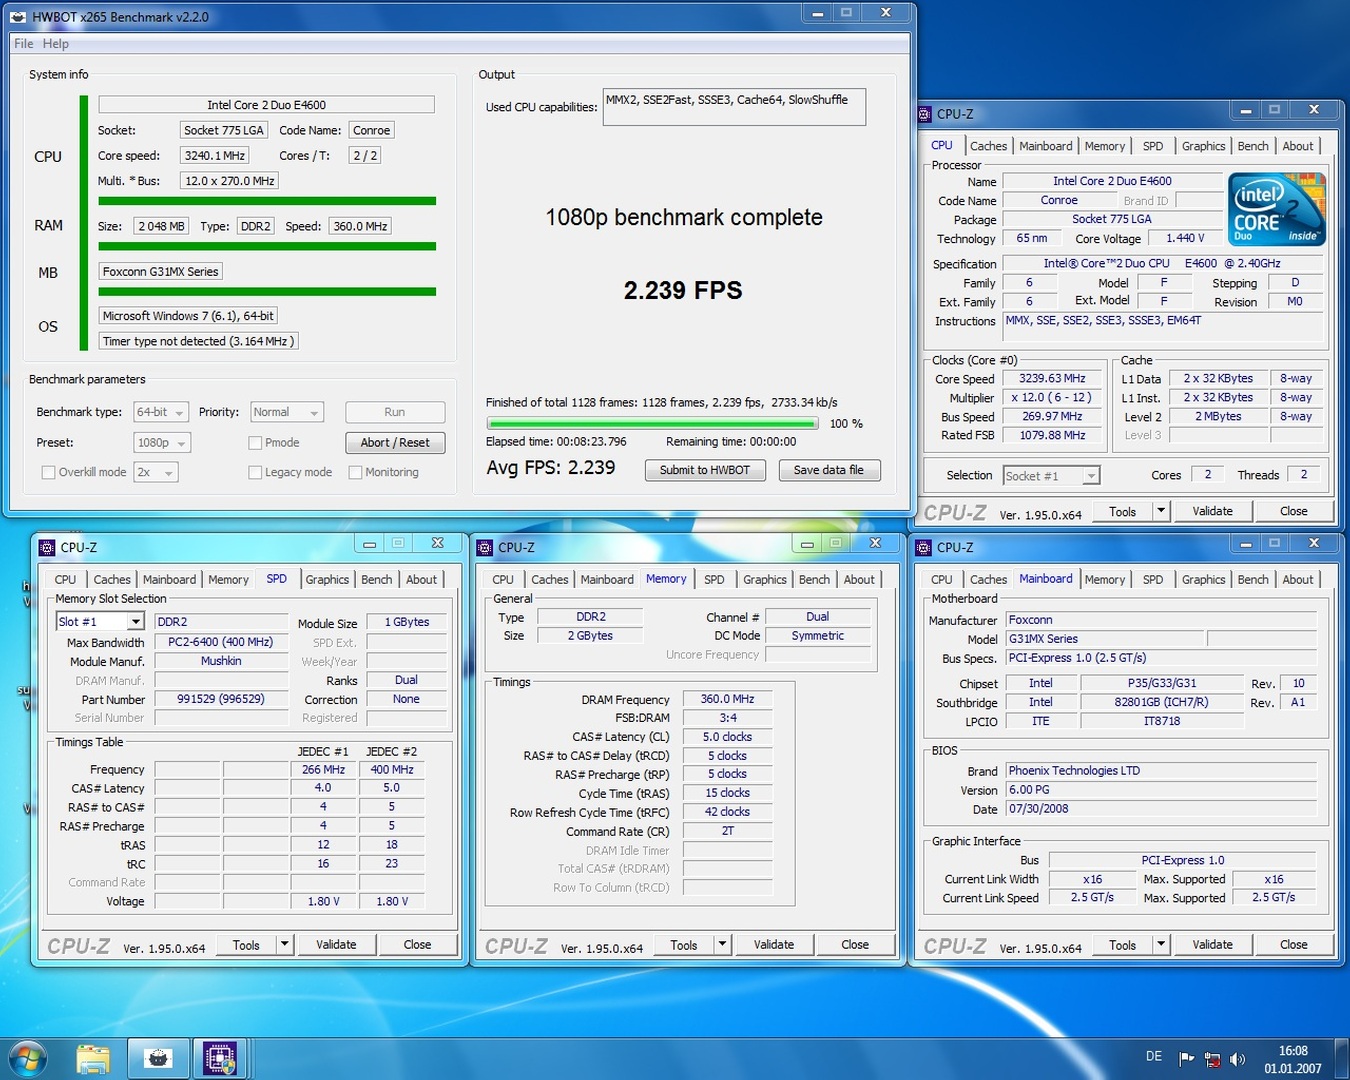Open About tab in CPU-Z Mainboard window
The height and width of the screenshot is (1080, 1350).
1298,580
